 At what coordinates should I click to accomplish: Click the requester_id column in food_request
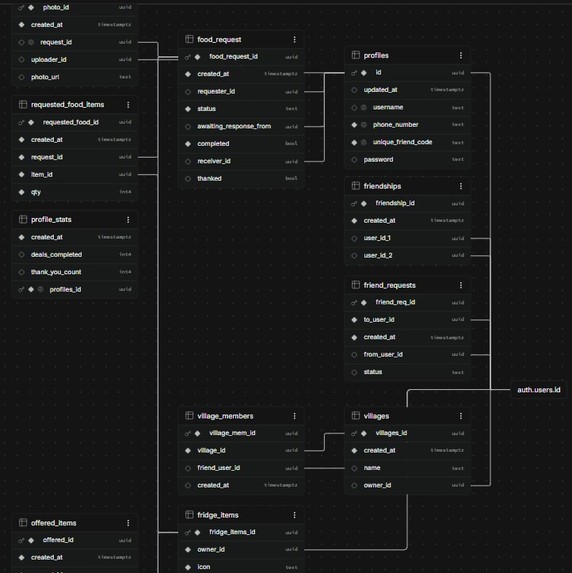coord(241,92)
